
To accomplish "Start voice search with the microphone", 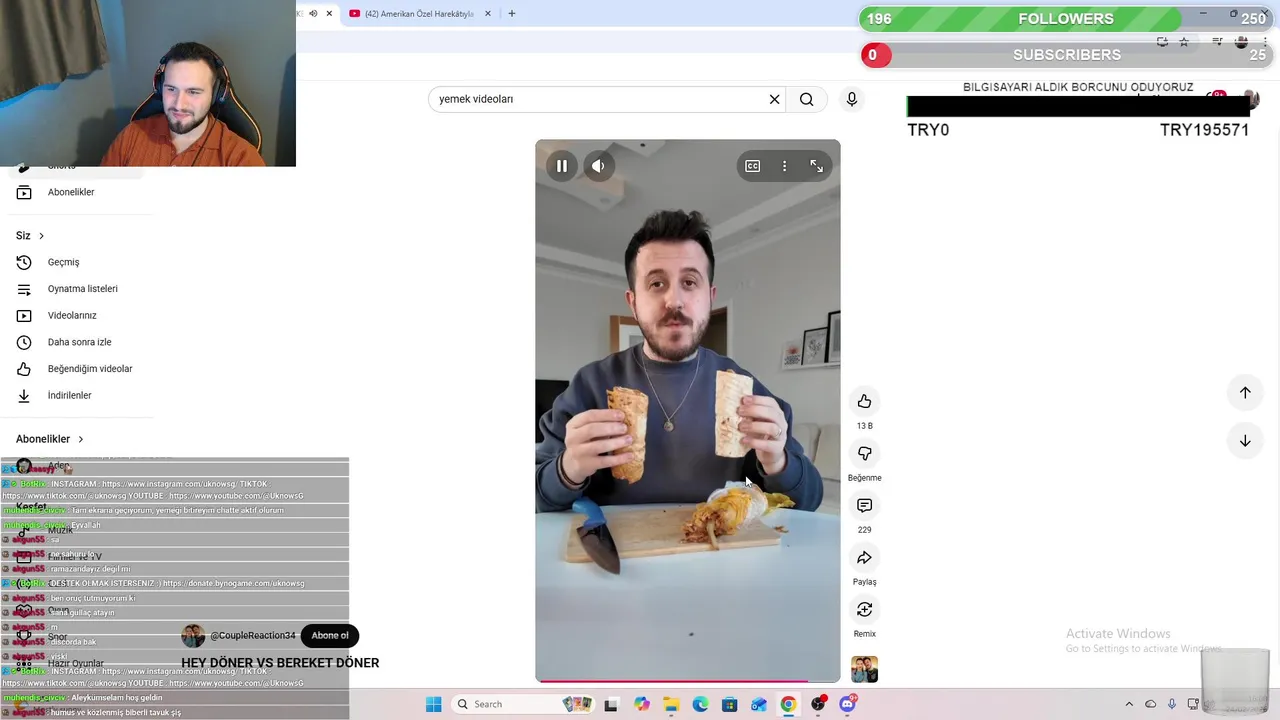I will click(852, 99).
